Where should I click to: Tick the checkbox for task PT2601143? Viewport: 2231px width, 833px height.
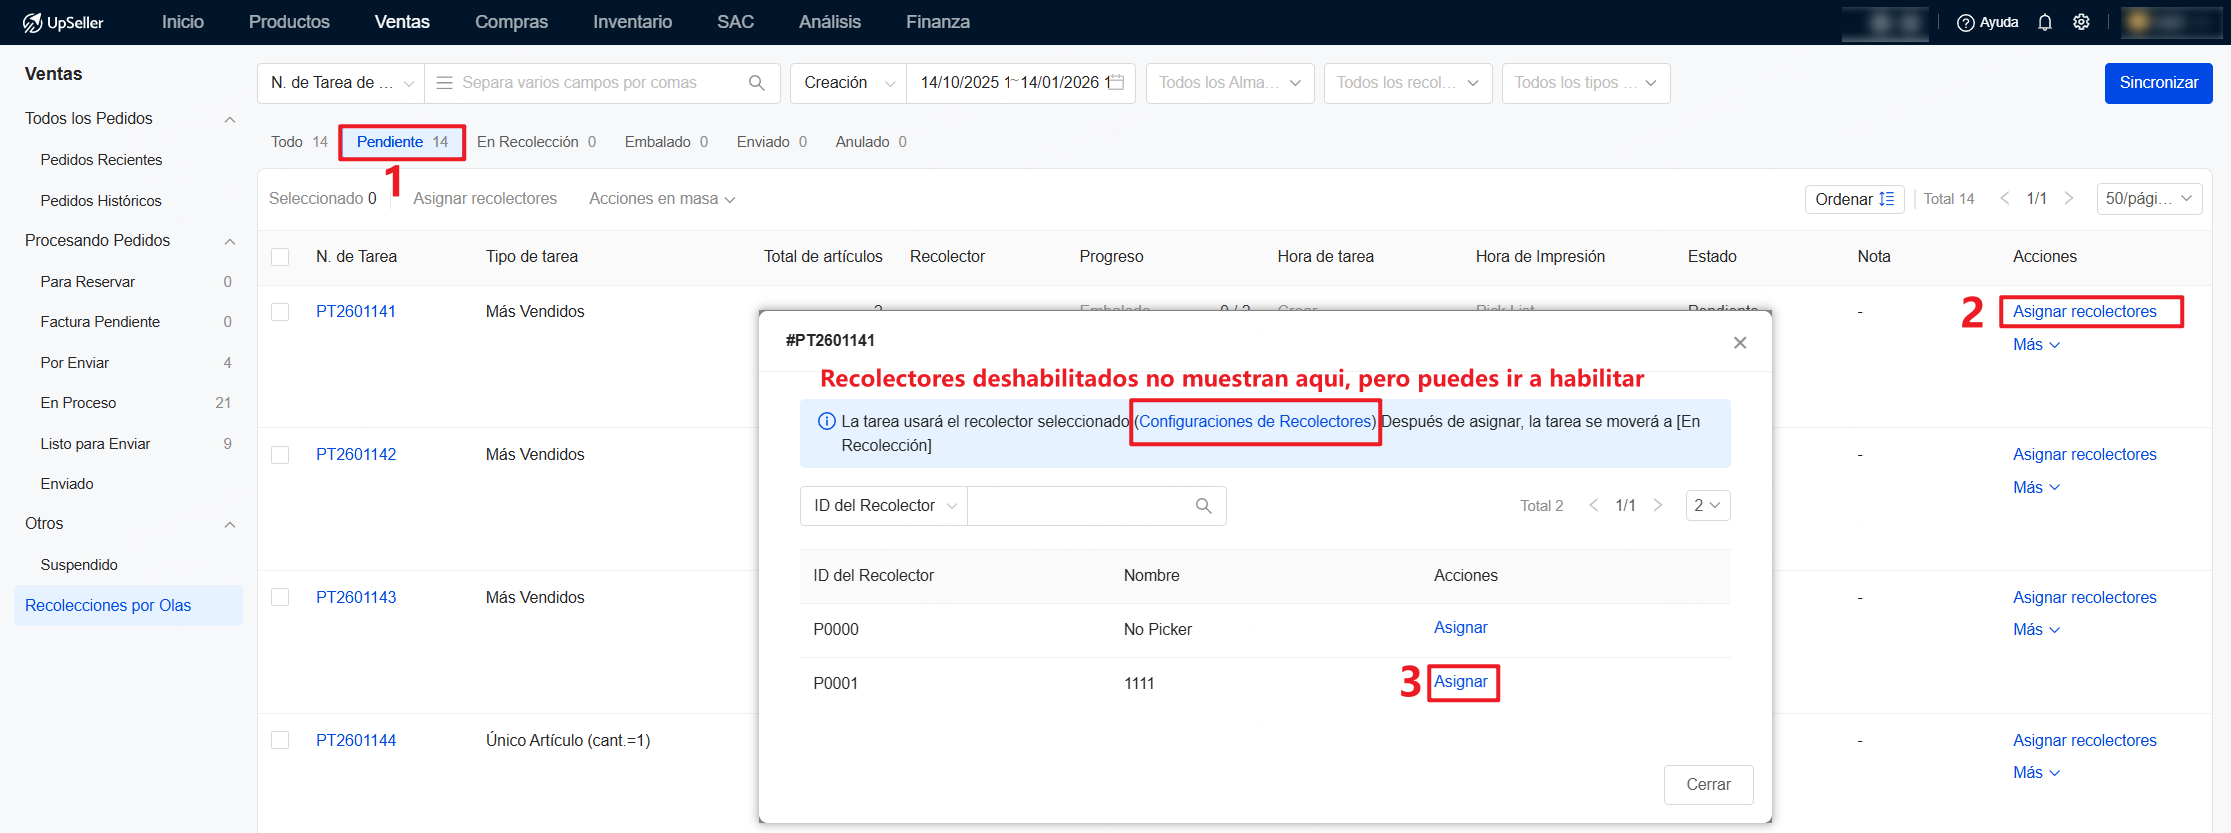pyautogui.click(x=280, y=598)
